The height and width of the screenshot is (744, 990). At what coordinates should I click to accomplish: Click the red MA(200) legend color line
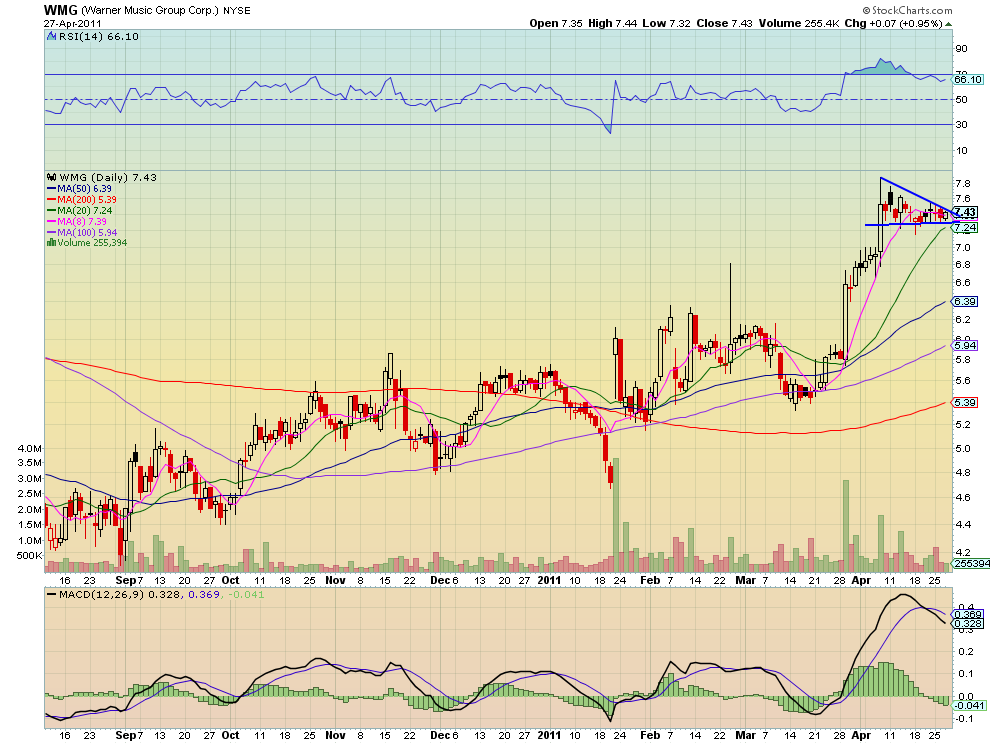click(52, 200)
